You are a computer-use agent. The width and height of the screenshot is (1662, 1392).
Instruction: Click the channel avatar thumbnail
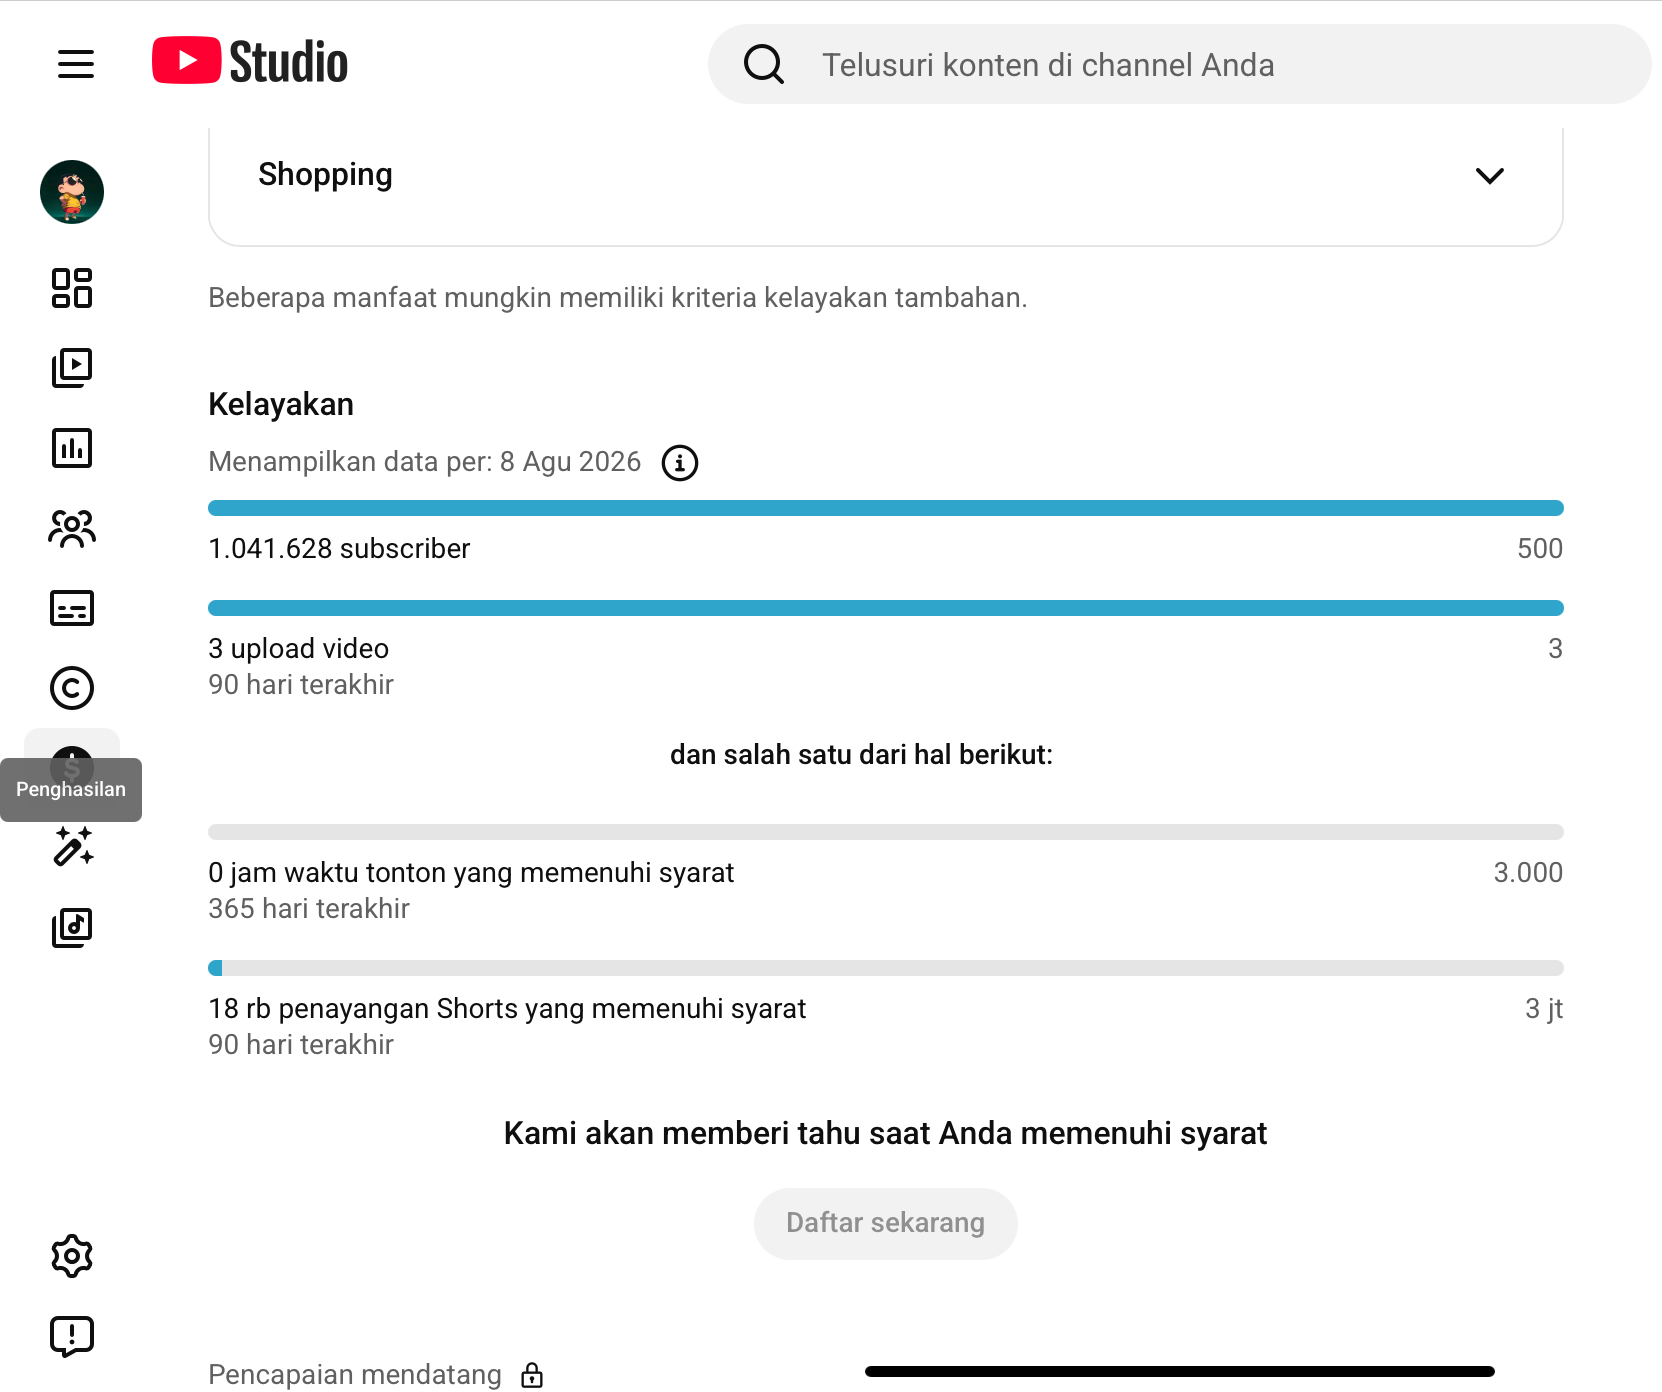click(x=72, y=192)
